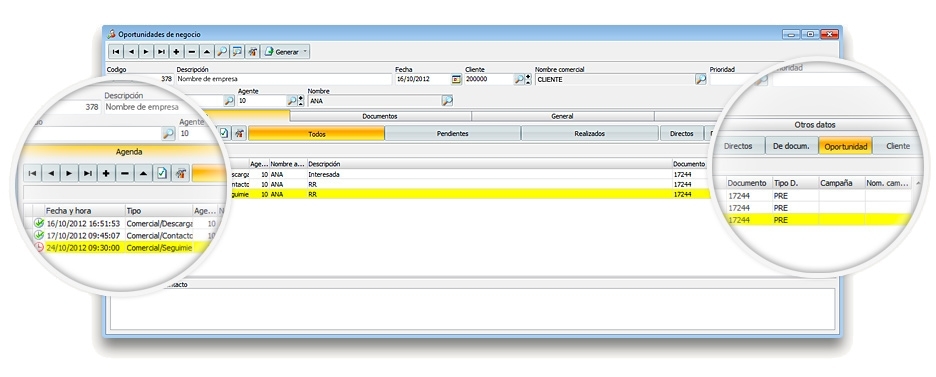Switch to the General tab

[x=562, y=116]
